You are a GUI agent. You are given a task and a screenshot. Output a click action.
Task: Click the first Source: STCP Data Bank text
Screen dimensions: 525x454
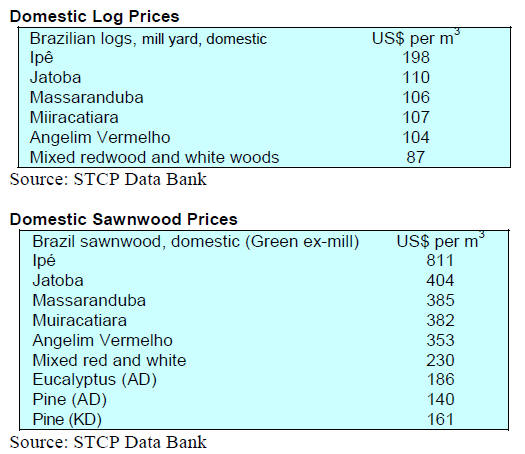108,179
